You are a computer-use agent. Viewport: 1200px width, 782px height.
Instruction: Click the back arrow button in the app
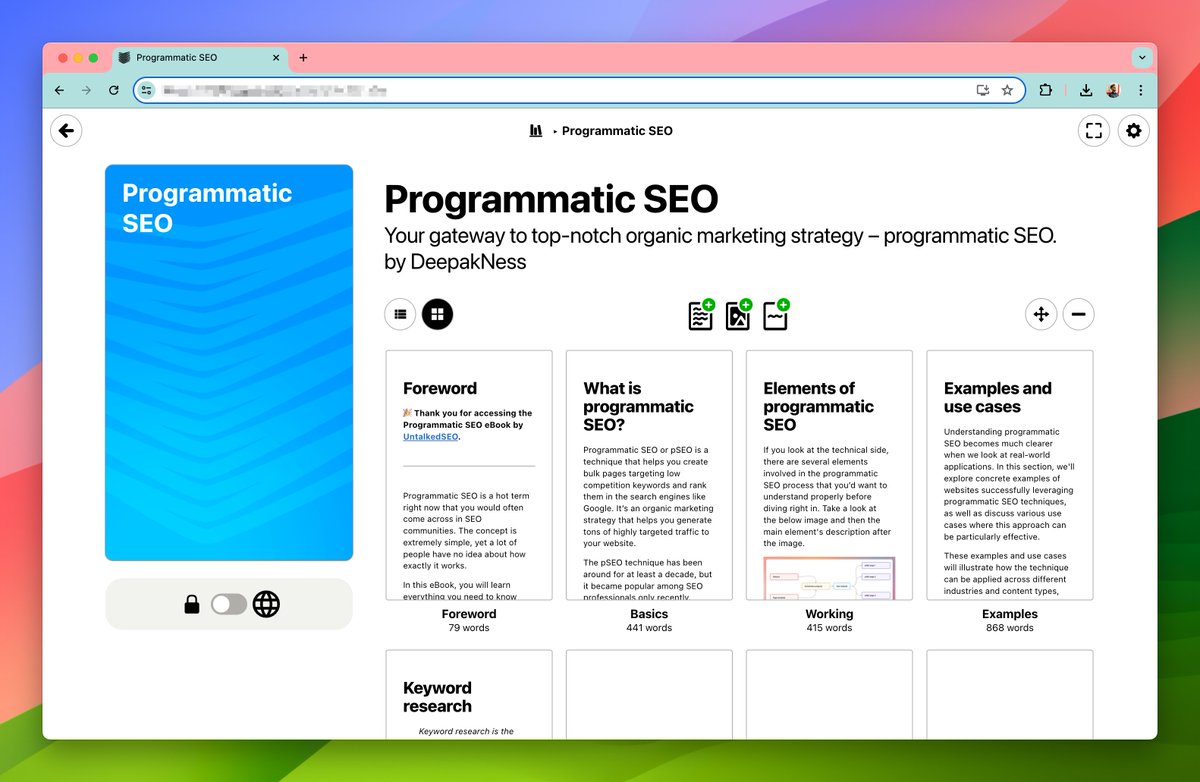pyautogui.click(x=66, y=130)
